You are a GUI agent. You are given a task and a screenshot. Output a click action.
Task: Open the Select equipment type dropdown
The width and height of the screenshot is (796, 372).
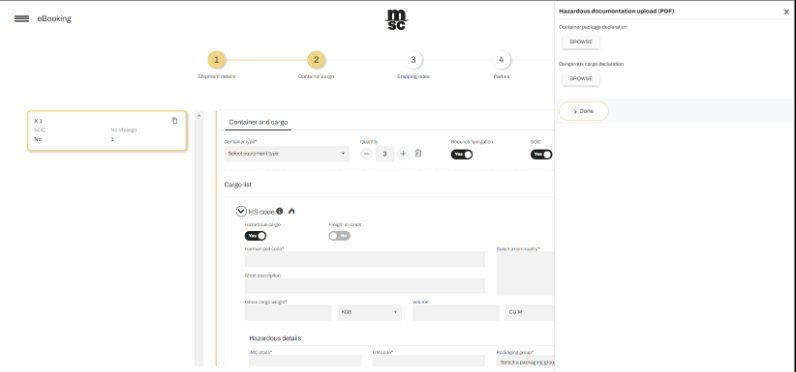tap(287, 154)
